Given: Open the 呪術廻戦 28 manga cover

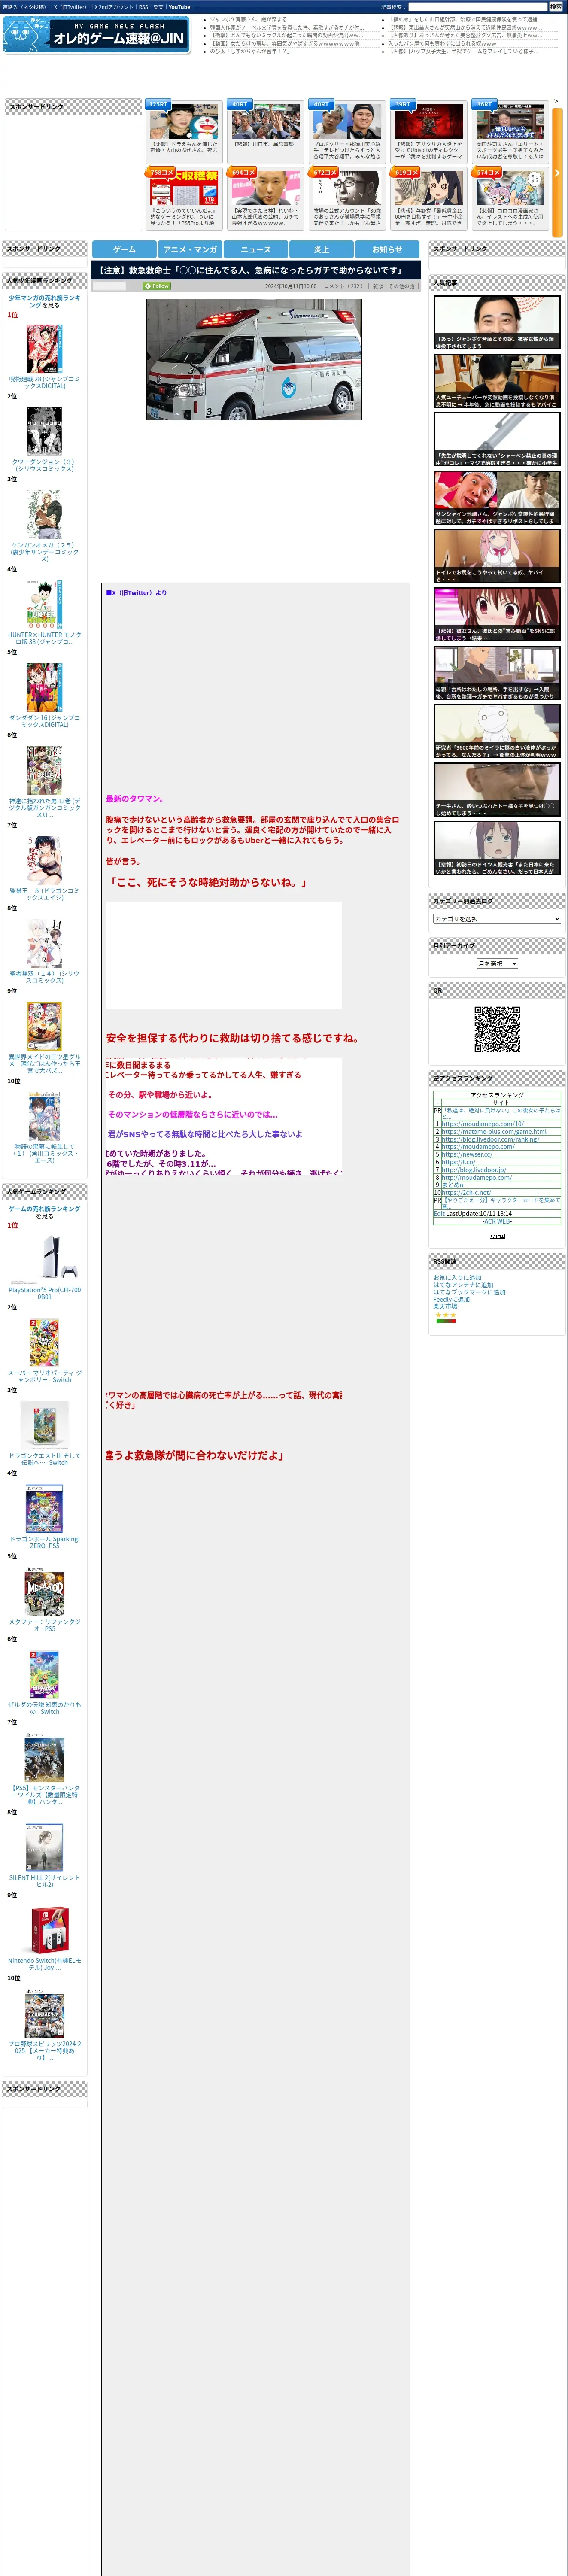Looking at the screenshot, I should 44,348.
